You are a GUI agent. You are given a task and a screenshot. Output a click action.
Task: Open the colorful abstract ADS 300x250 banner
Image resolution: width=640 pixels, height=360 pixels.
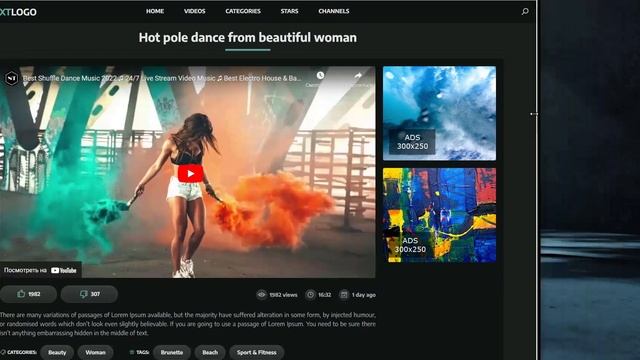click(x=440, y=215)
